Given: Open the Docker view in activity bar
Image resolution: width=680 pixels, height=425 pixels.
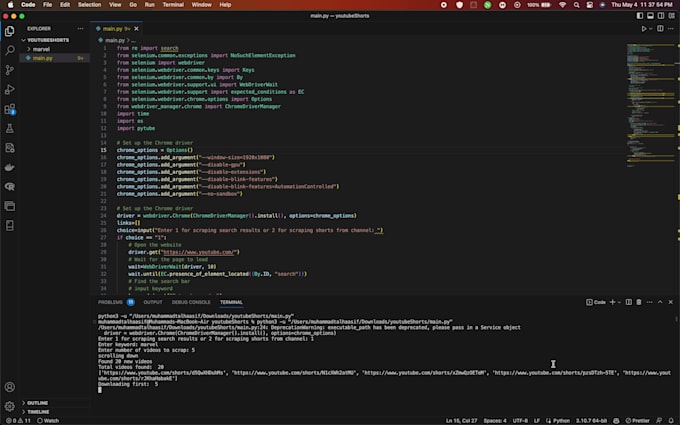Looking at the screenshot, I should [10, 167].
